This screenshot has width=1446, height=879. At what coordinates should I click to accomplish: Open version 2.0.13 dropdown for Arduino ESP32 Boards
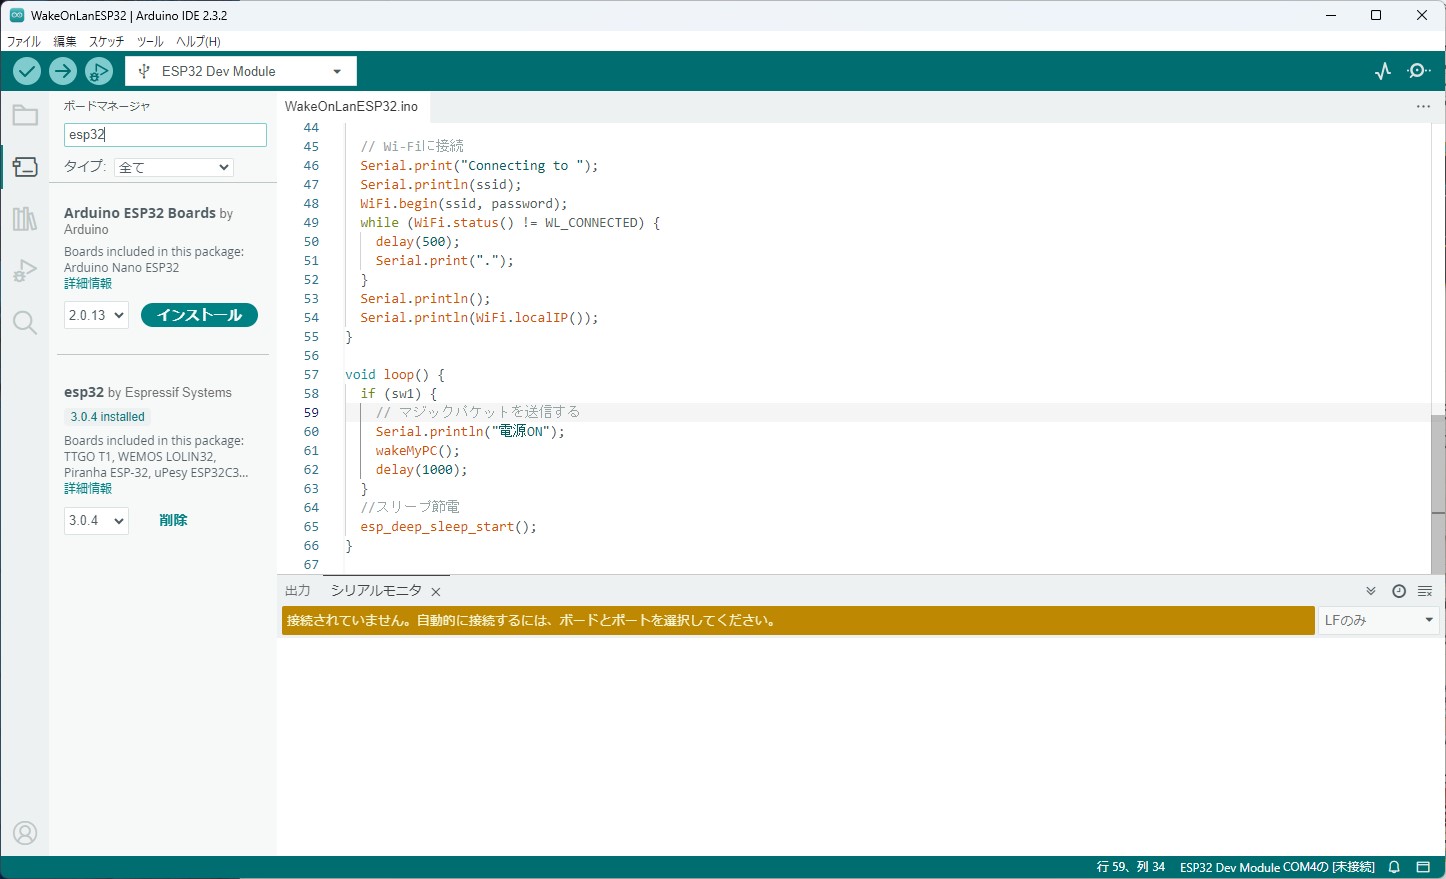coord(96,315)
